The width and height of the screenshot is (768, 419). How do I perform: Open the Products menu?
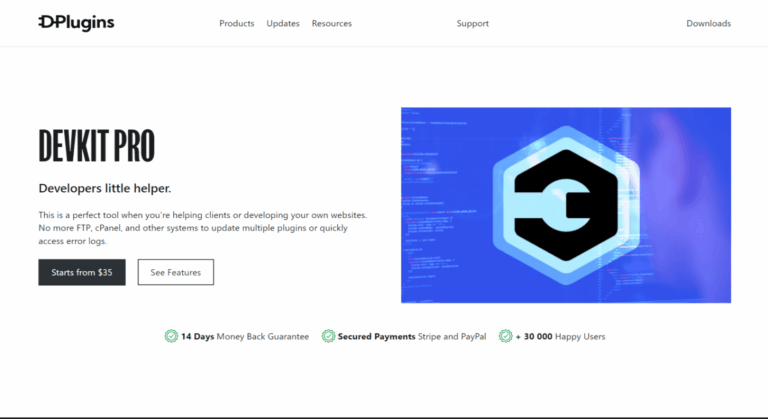coord(237,24)
